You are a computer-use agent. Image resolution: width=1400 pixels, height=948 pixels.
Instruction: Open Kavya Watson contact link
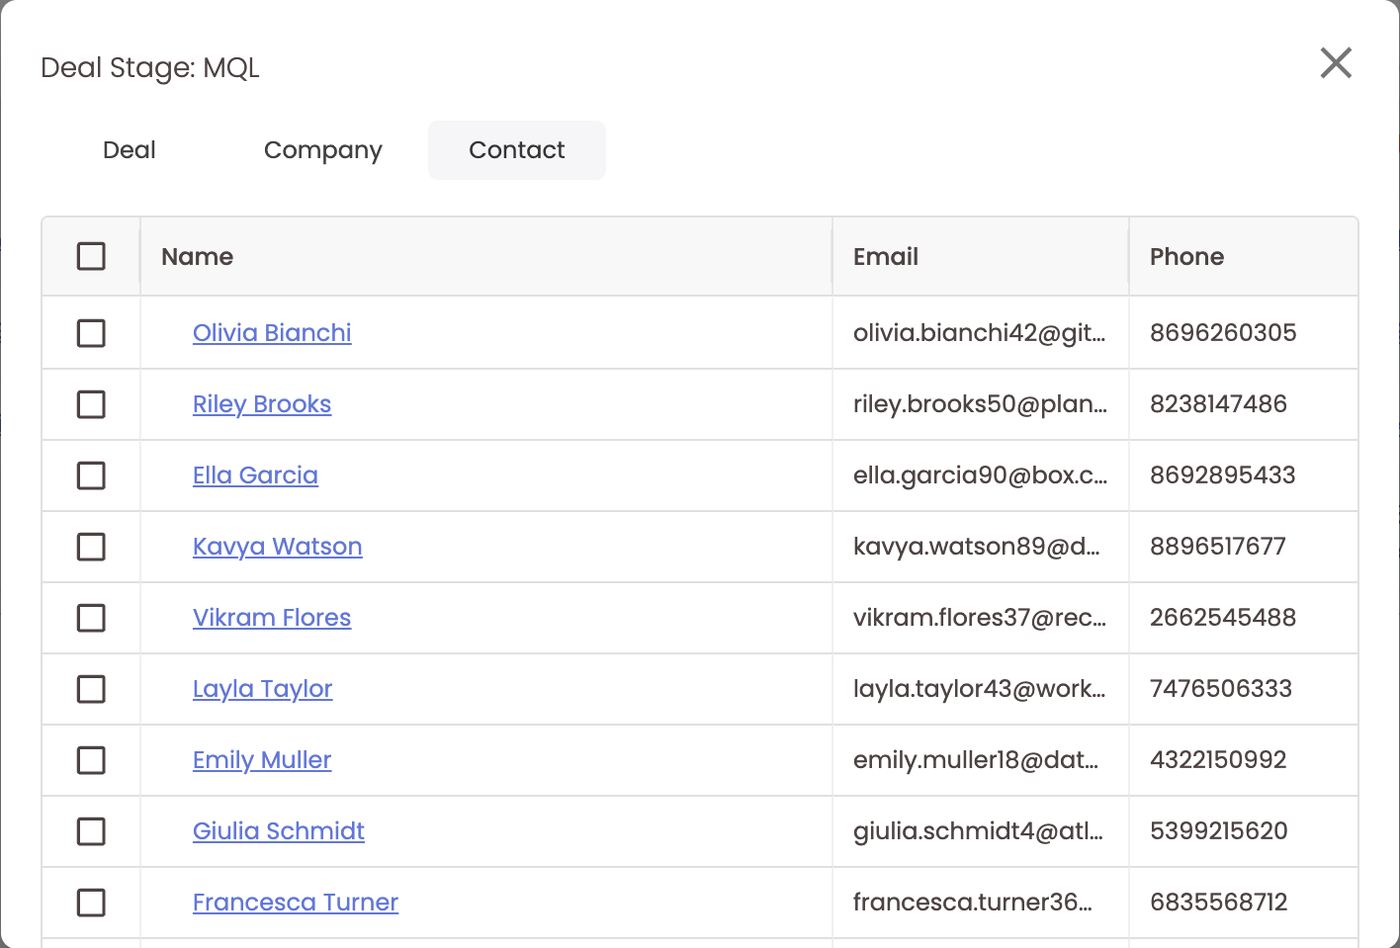tap(277, 546)
